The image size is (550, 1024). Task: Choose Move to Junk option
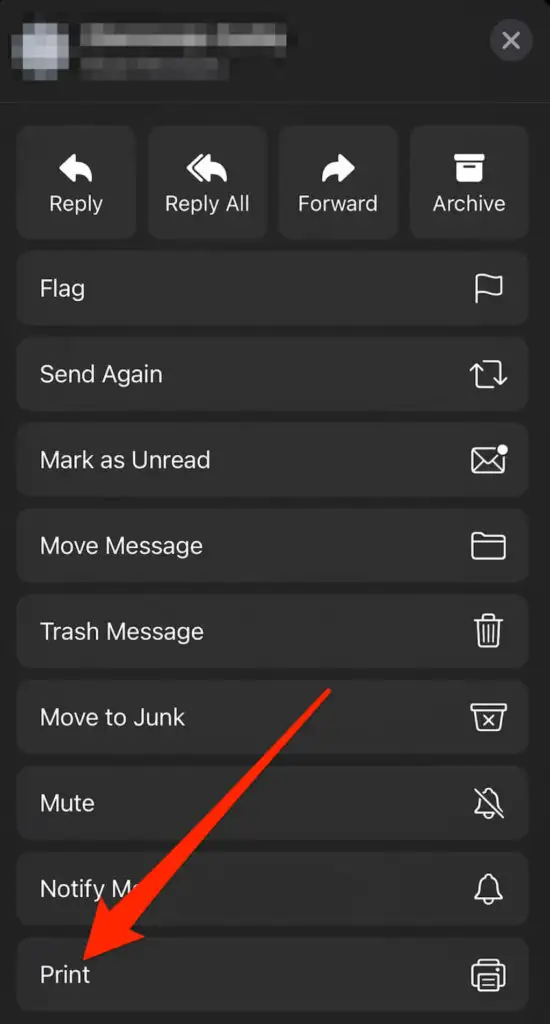pos(272,717)
